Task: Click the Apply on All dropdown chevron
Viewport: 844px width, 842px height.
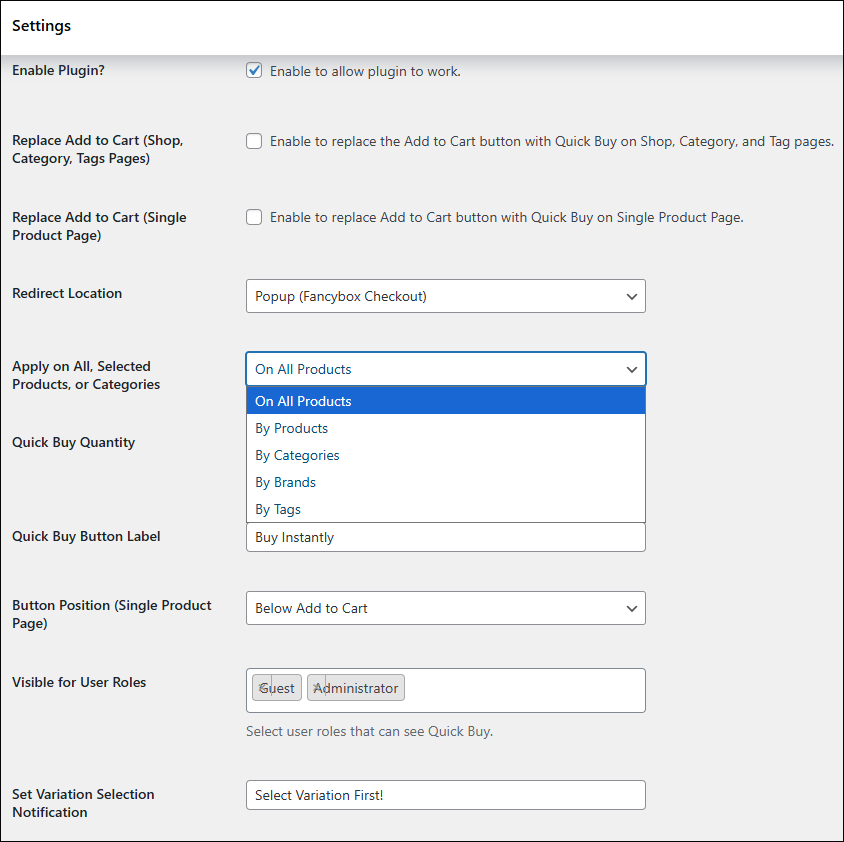Action: (631, 369)
